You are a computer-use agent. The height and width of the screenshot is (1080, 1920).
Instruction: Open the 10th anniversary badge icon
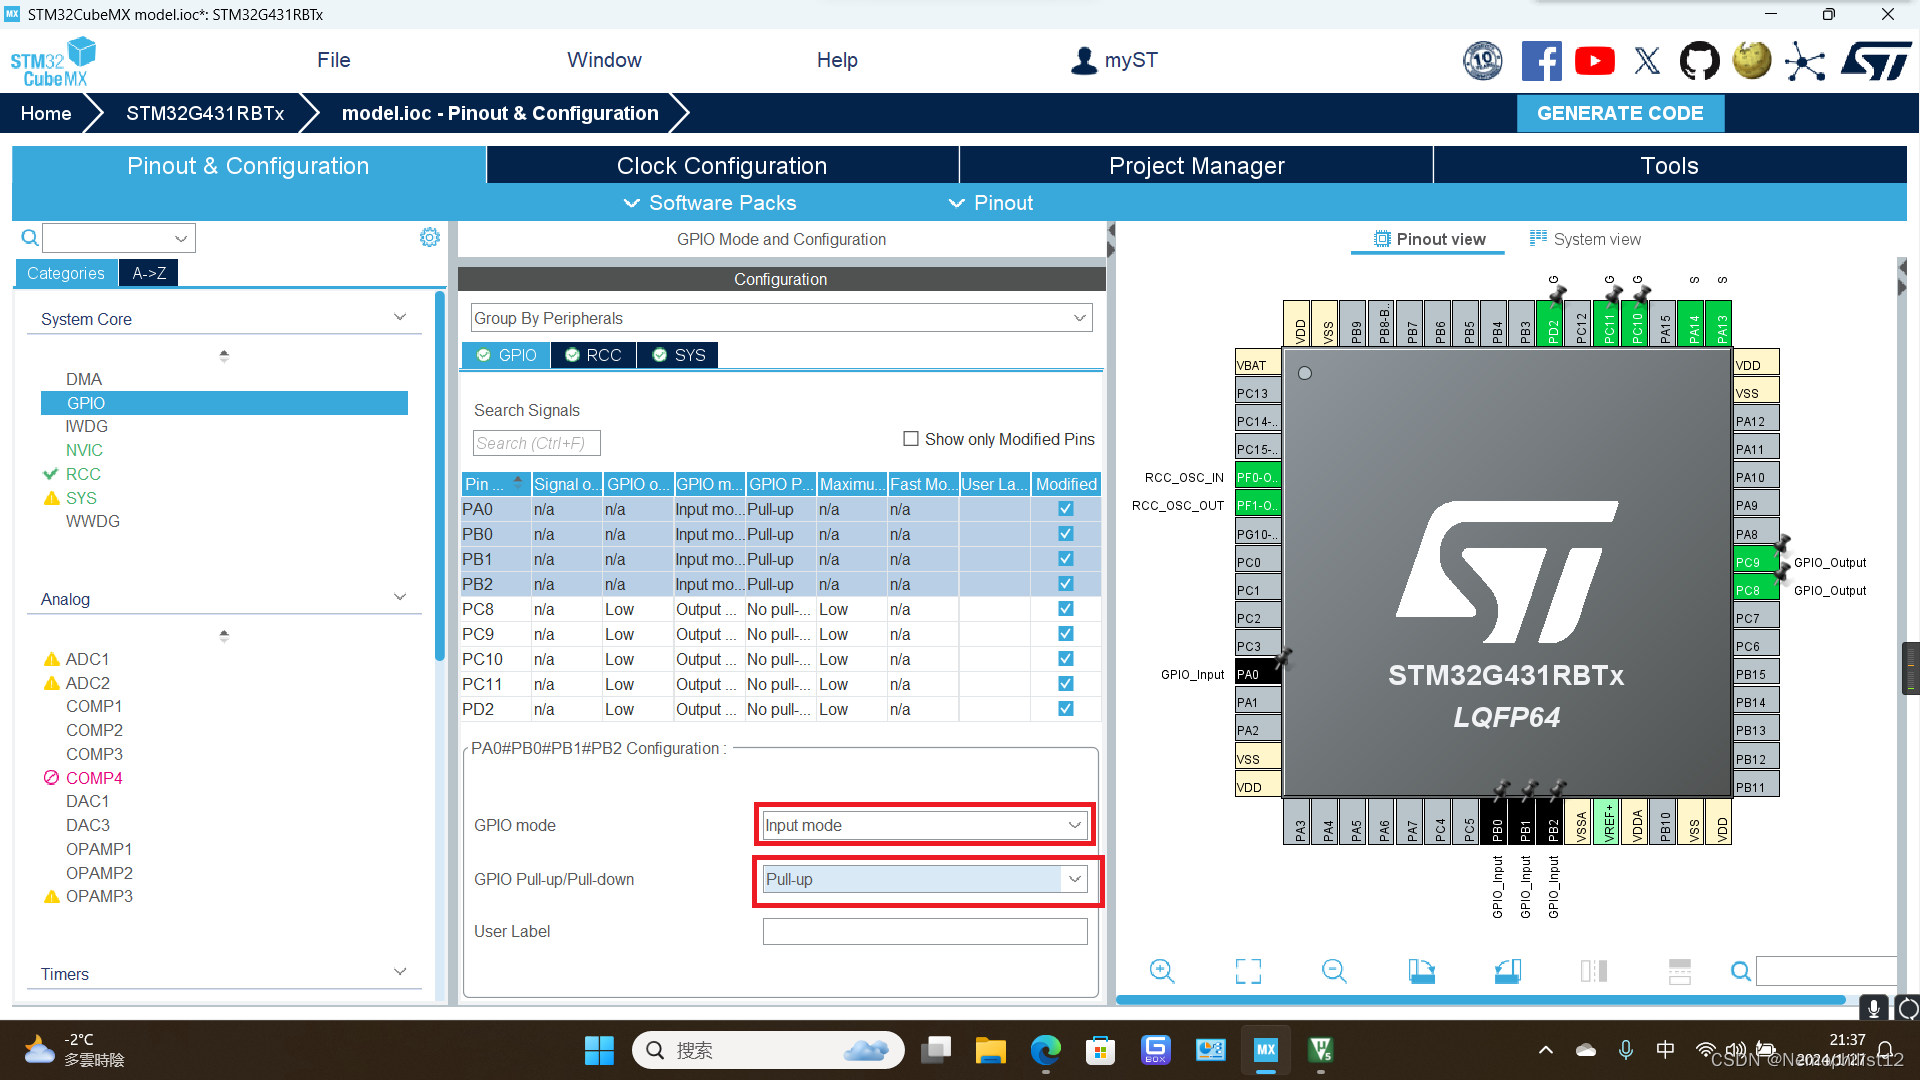tap(1483, 61)
